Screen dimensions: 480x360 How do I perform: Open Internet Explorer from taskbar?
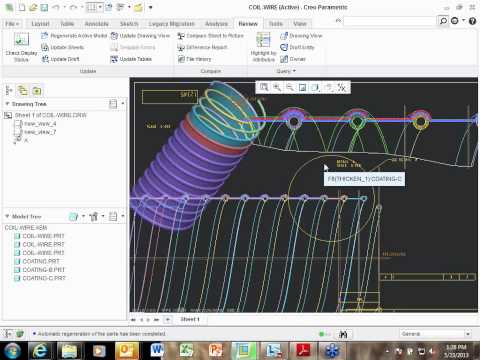coord(39,351)
